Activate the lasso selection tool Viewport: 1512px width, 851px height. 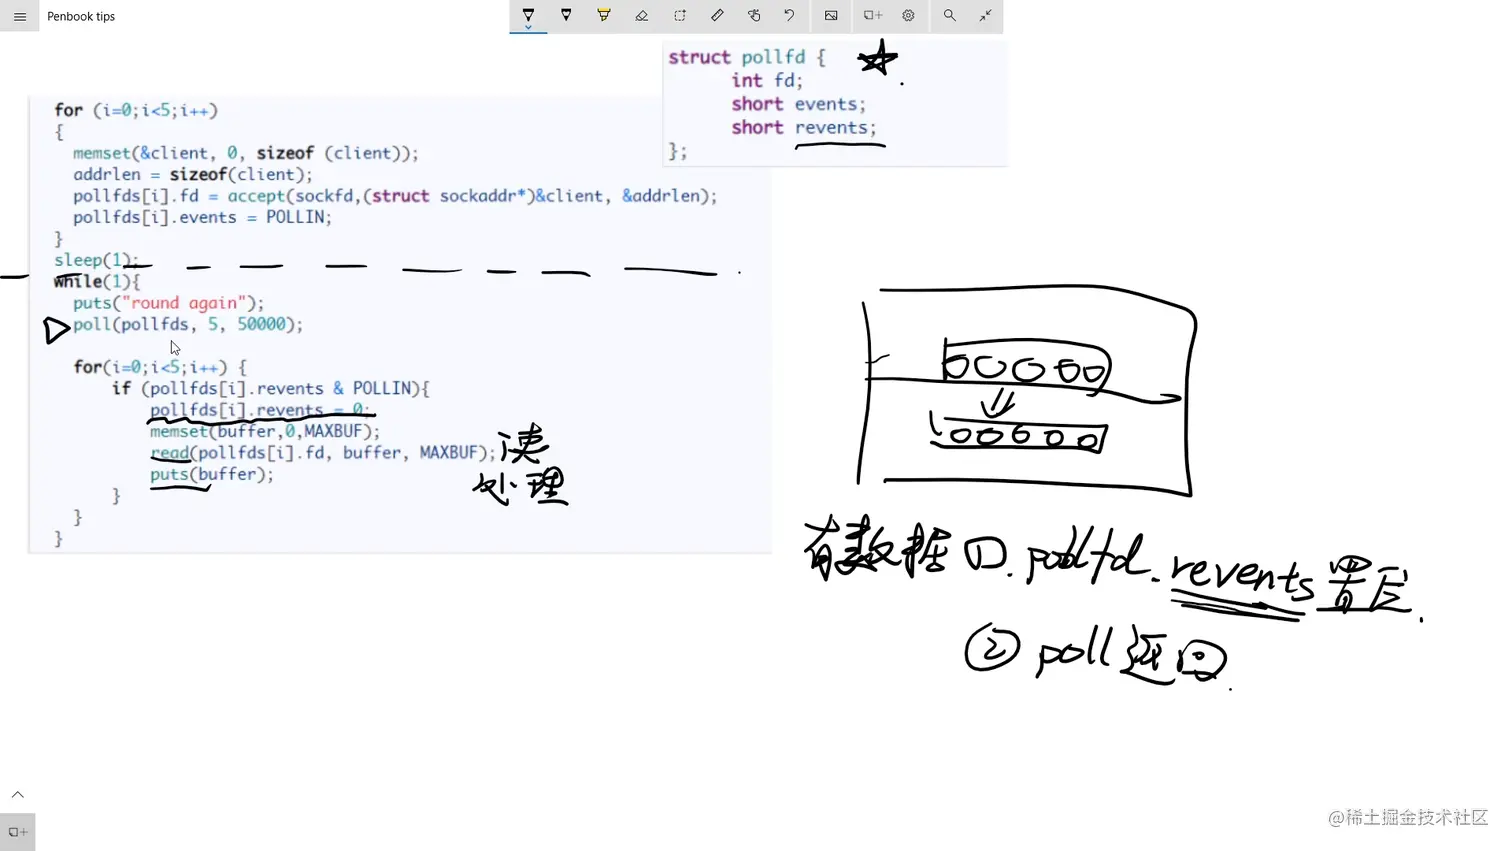(x=679, y=15)
